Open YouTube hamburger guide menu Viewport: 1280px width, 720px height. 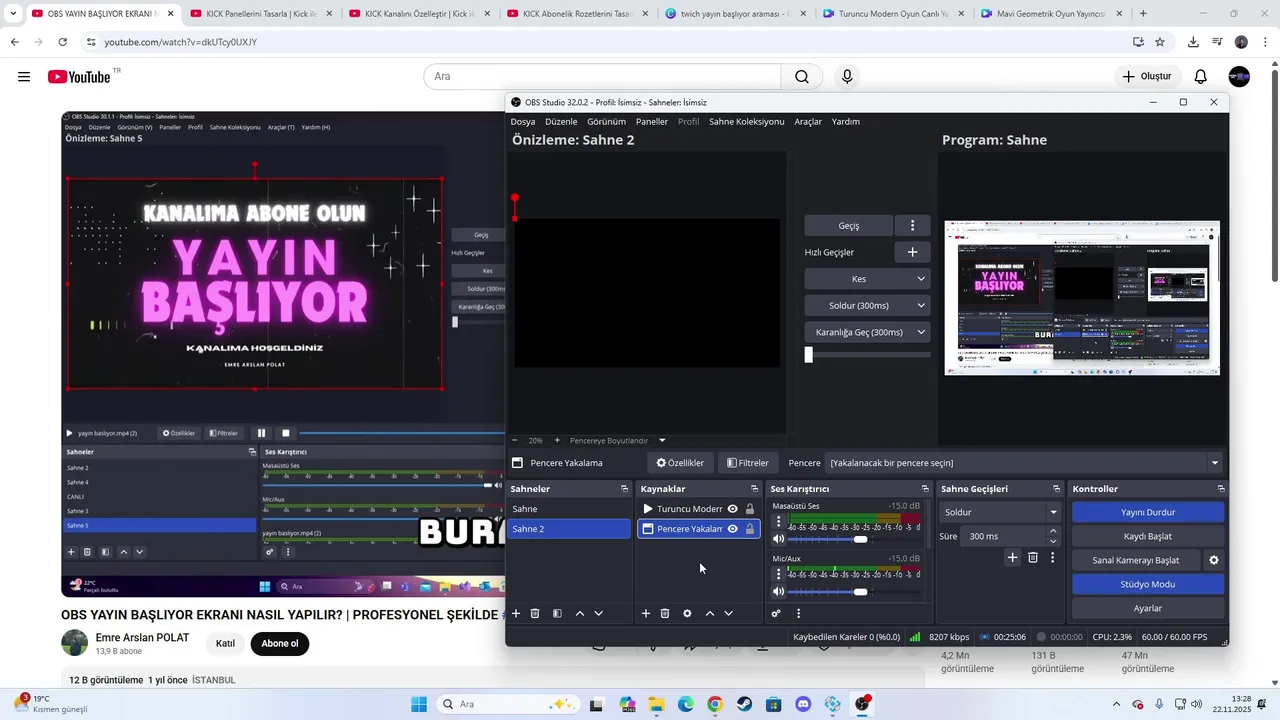[24, 77]
